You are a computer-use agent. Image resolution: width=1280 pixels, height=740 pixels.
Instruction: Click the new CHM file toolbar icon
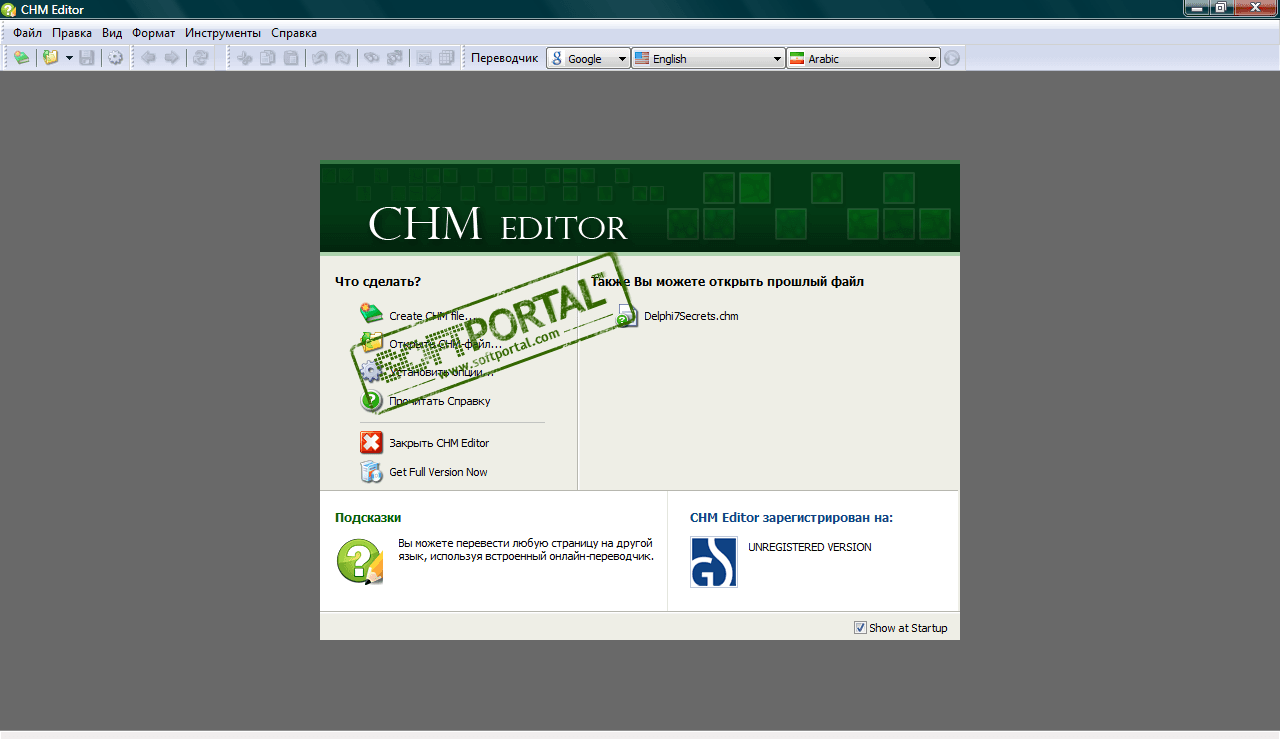pos(21,58)
